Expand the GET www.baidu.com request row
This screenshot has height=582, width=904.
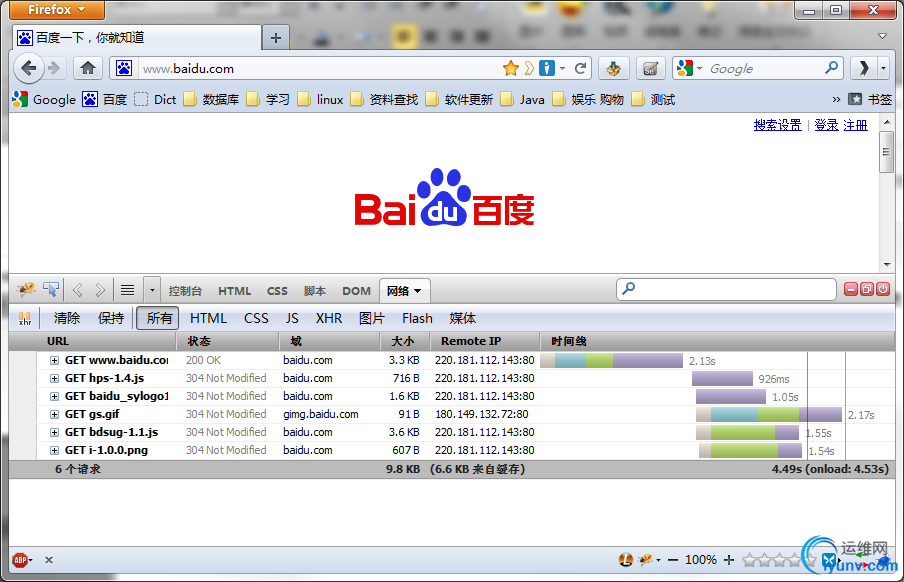point(54,361)
